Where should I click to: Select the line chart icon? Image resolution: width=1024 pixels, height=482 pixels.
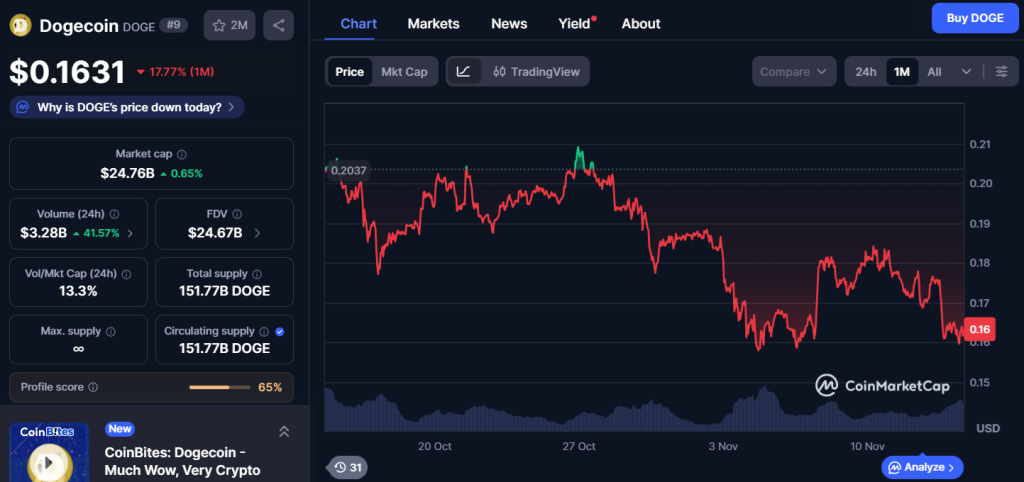pyautogui.click(x=464, y=72)
